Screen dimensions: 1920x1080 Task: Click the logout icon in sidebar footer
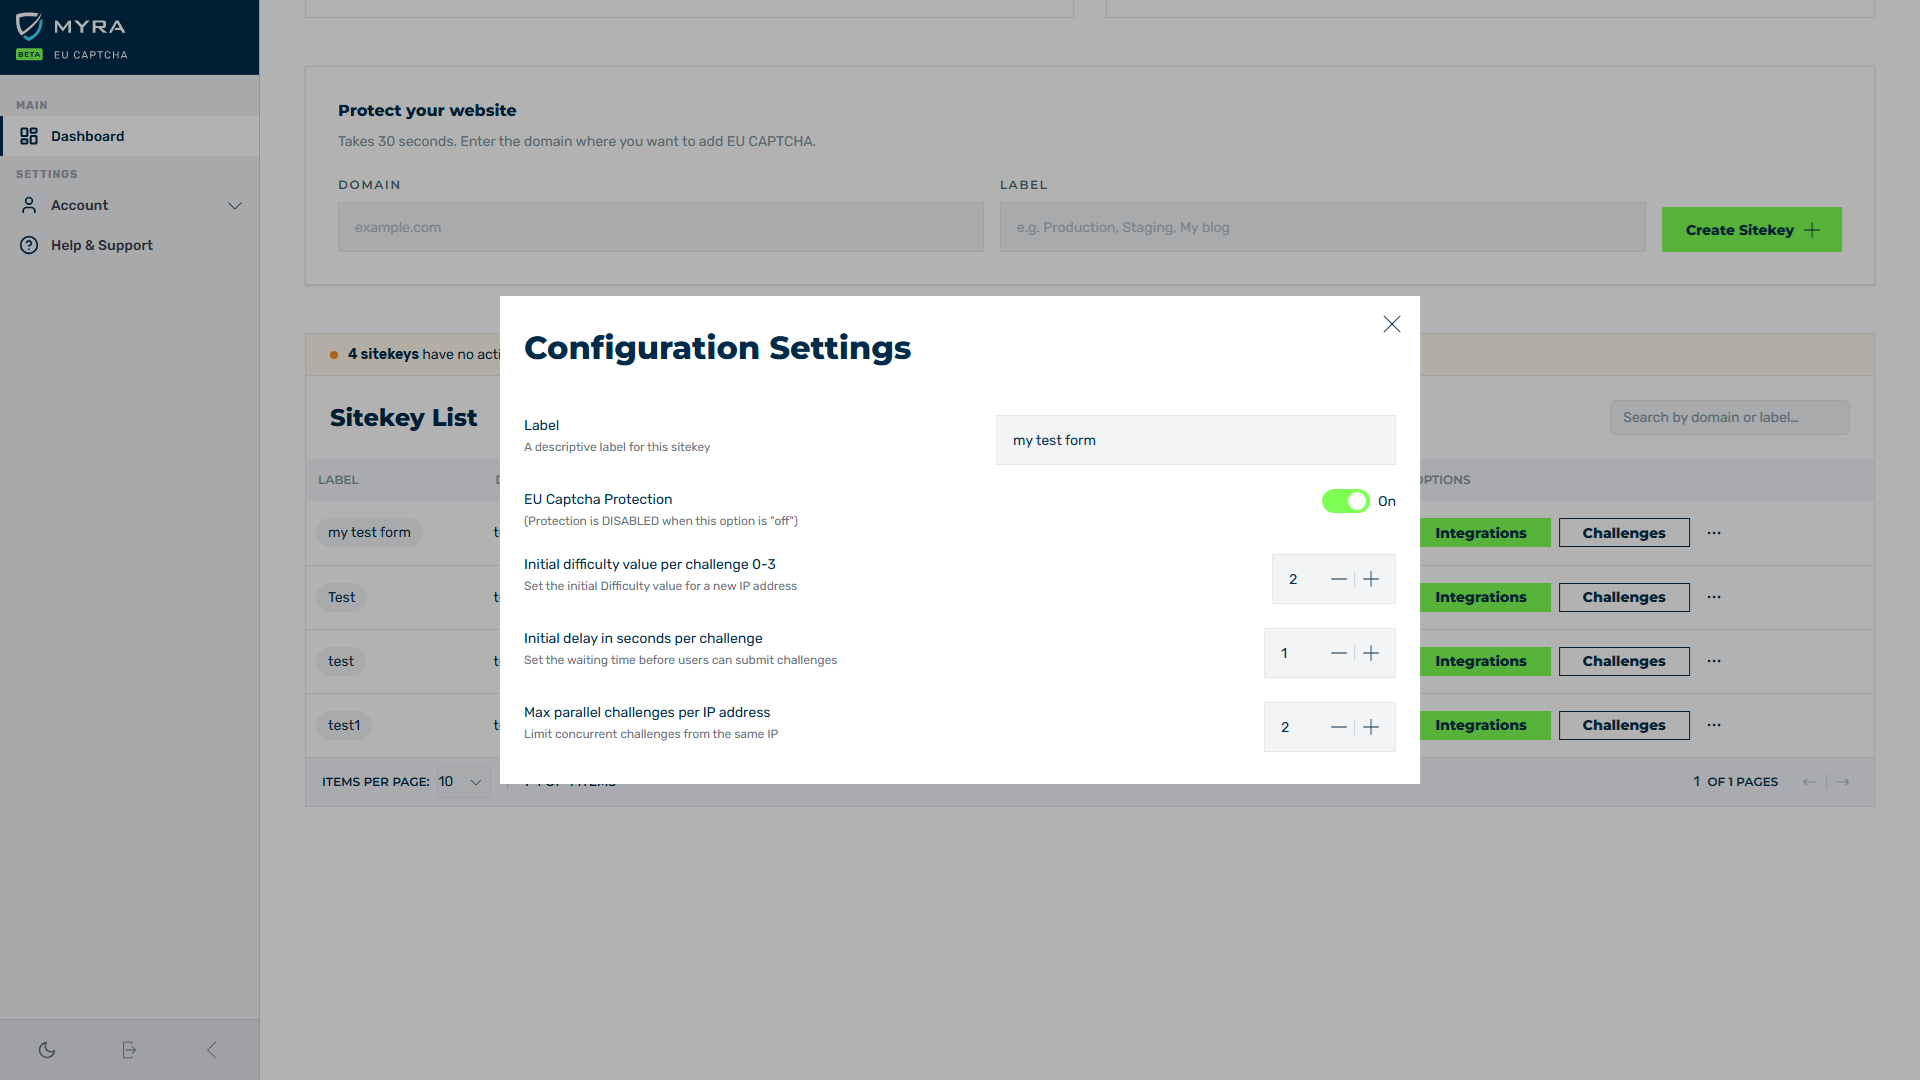click(x=129, y=1050)
